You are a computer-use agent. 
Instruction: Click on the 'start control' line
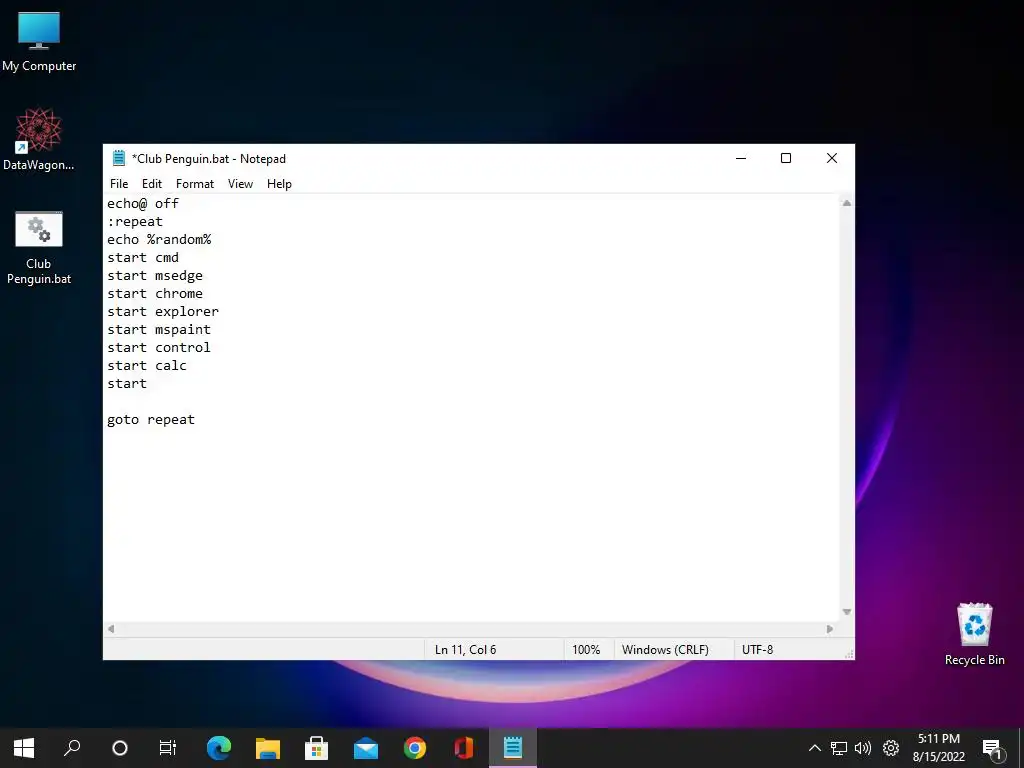coord(159,347)
